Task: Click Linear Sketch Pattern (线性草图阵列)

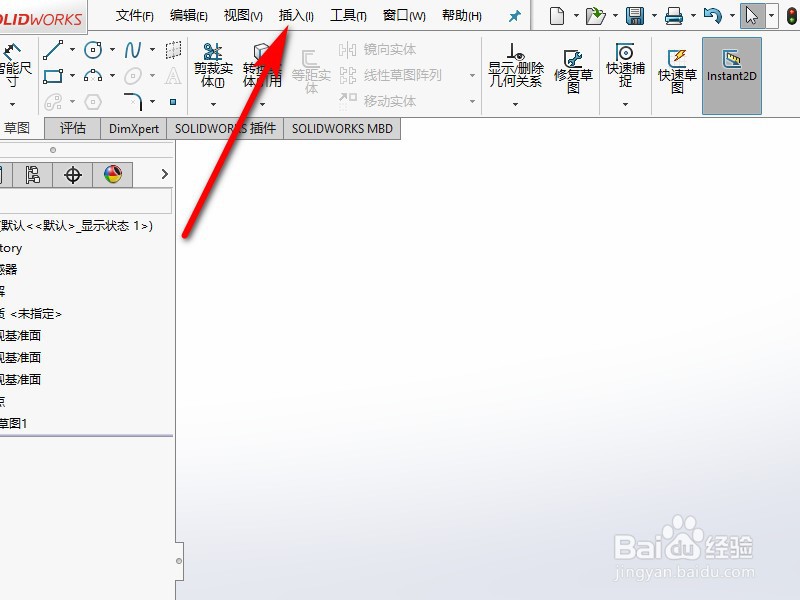Action: (x=390, y=76)
